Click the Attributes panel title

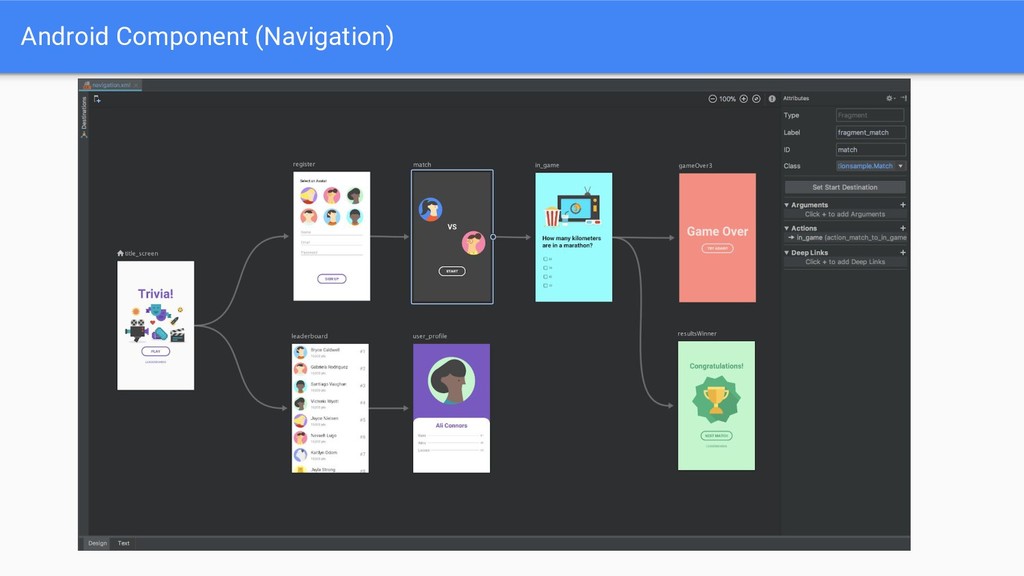click(796, 98)
